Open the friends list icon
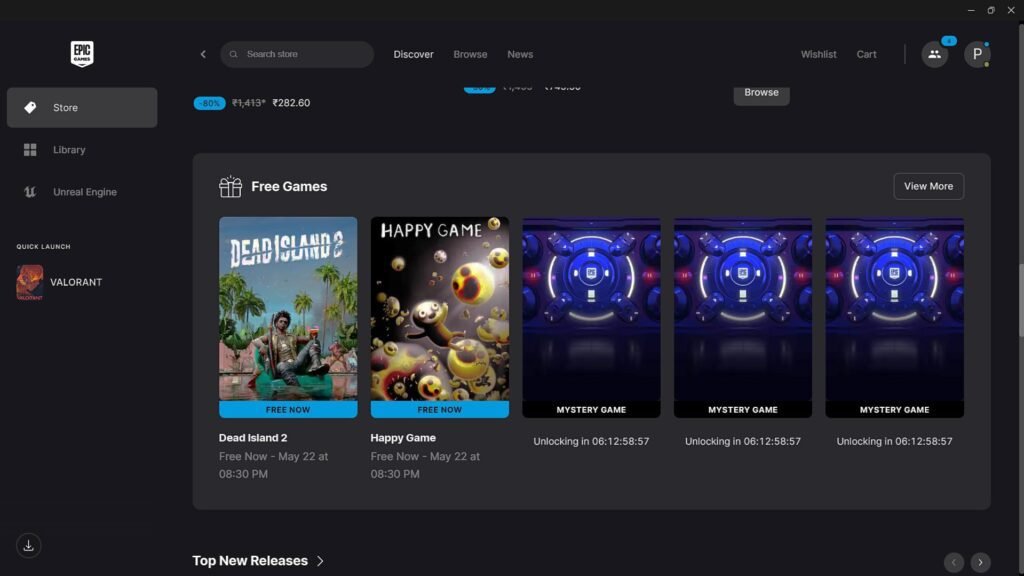The height and width of the screenshot is (576, 1024). click(x=935, y=54)
